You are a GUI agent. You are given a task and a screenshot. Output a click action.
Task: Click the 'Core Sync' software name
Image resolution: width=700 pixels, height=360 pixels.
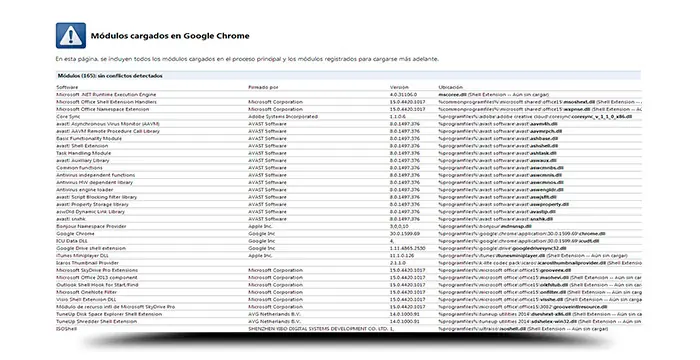(x=68, y=117)
